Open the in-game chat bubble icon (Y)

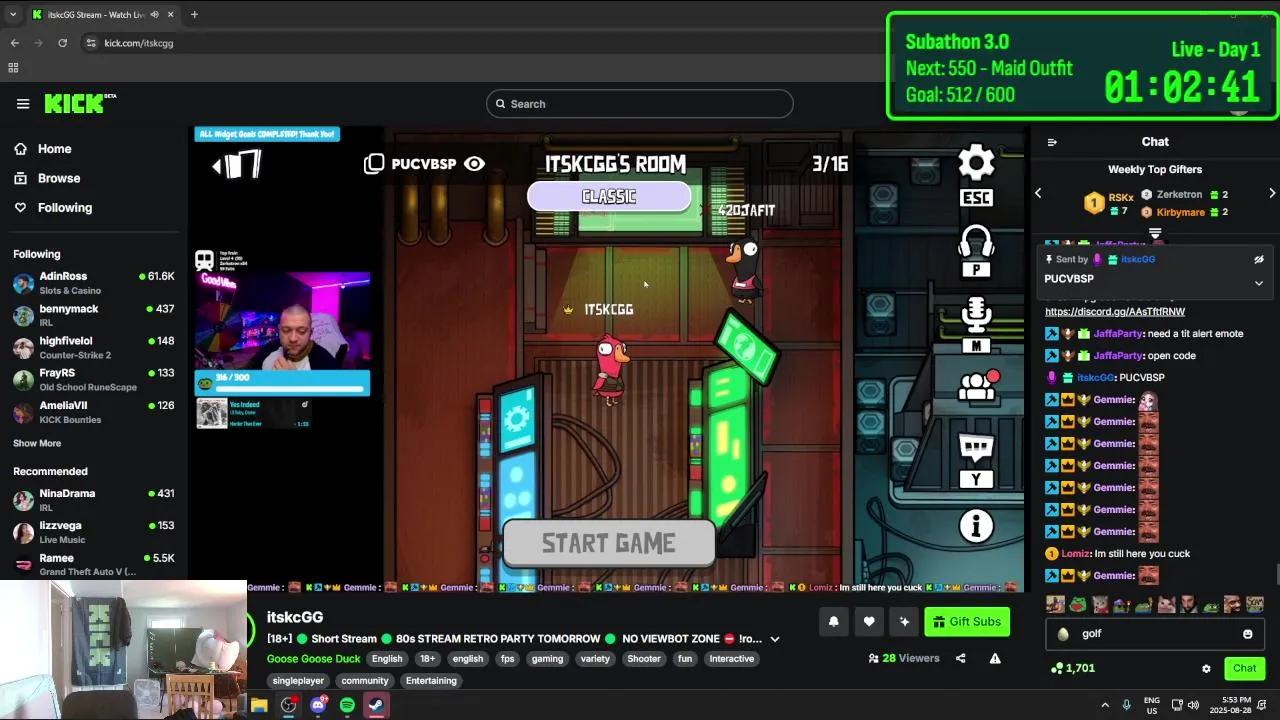pyautogui.click(x=976, y=449)
